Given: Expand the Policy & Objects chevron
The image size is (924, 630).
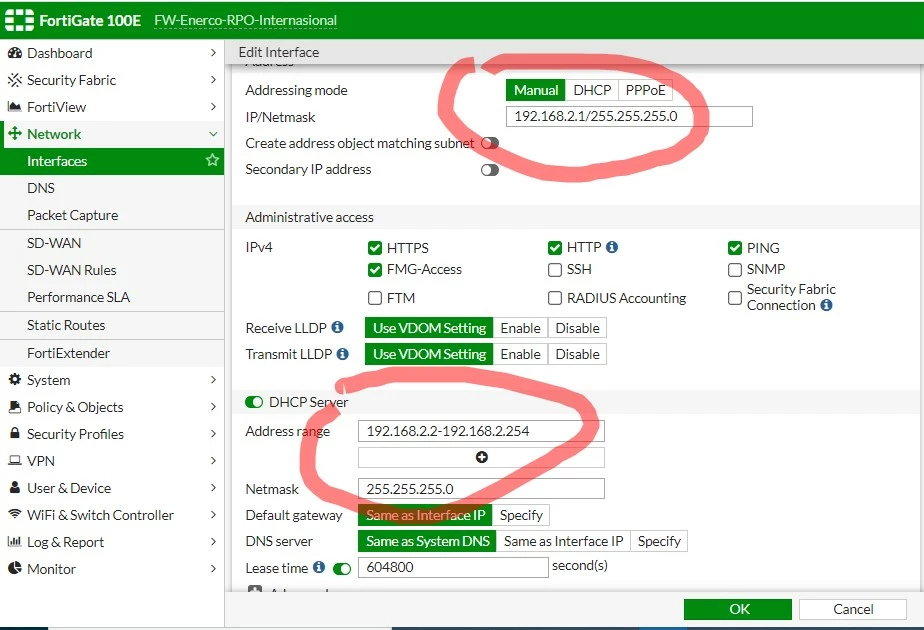Looking at the screenshot, I should (x=213, y=407).
